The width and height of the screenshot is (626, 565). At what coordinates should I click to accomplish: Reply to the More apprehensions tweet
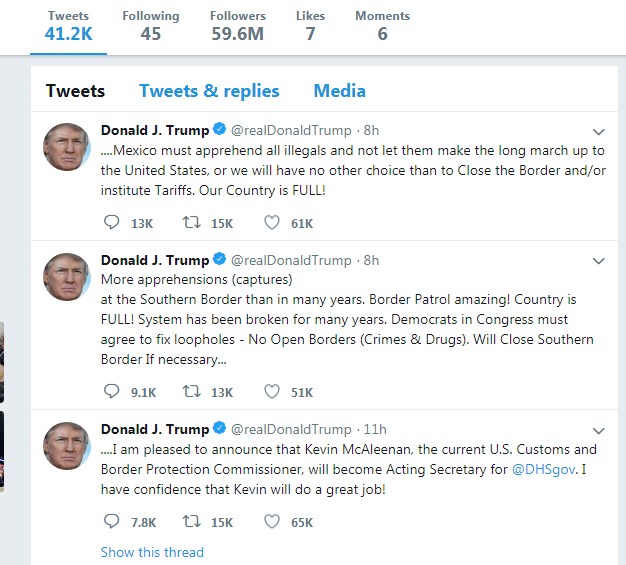112,392
